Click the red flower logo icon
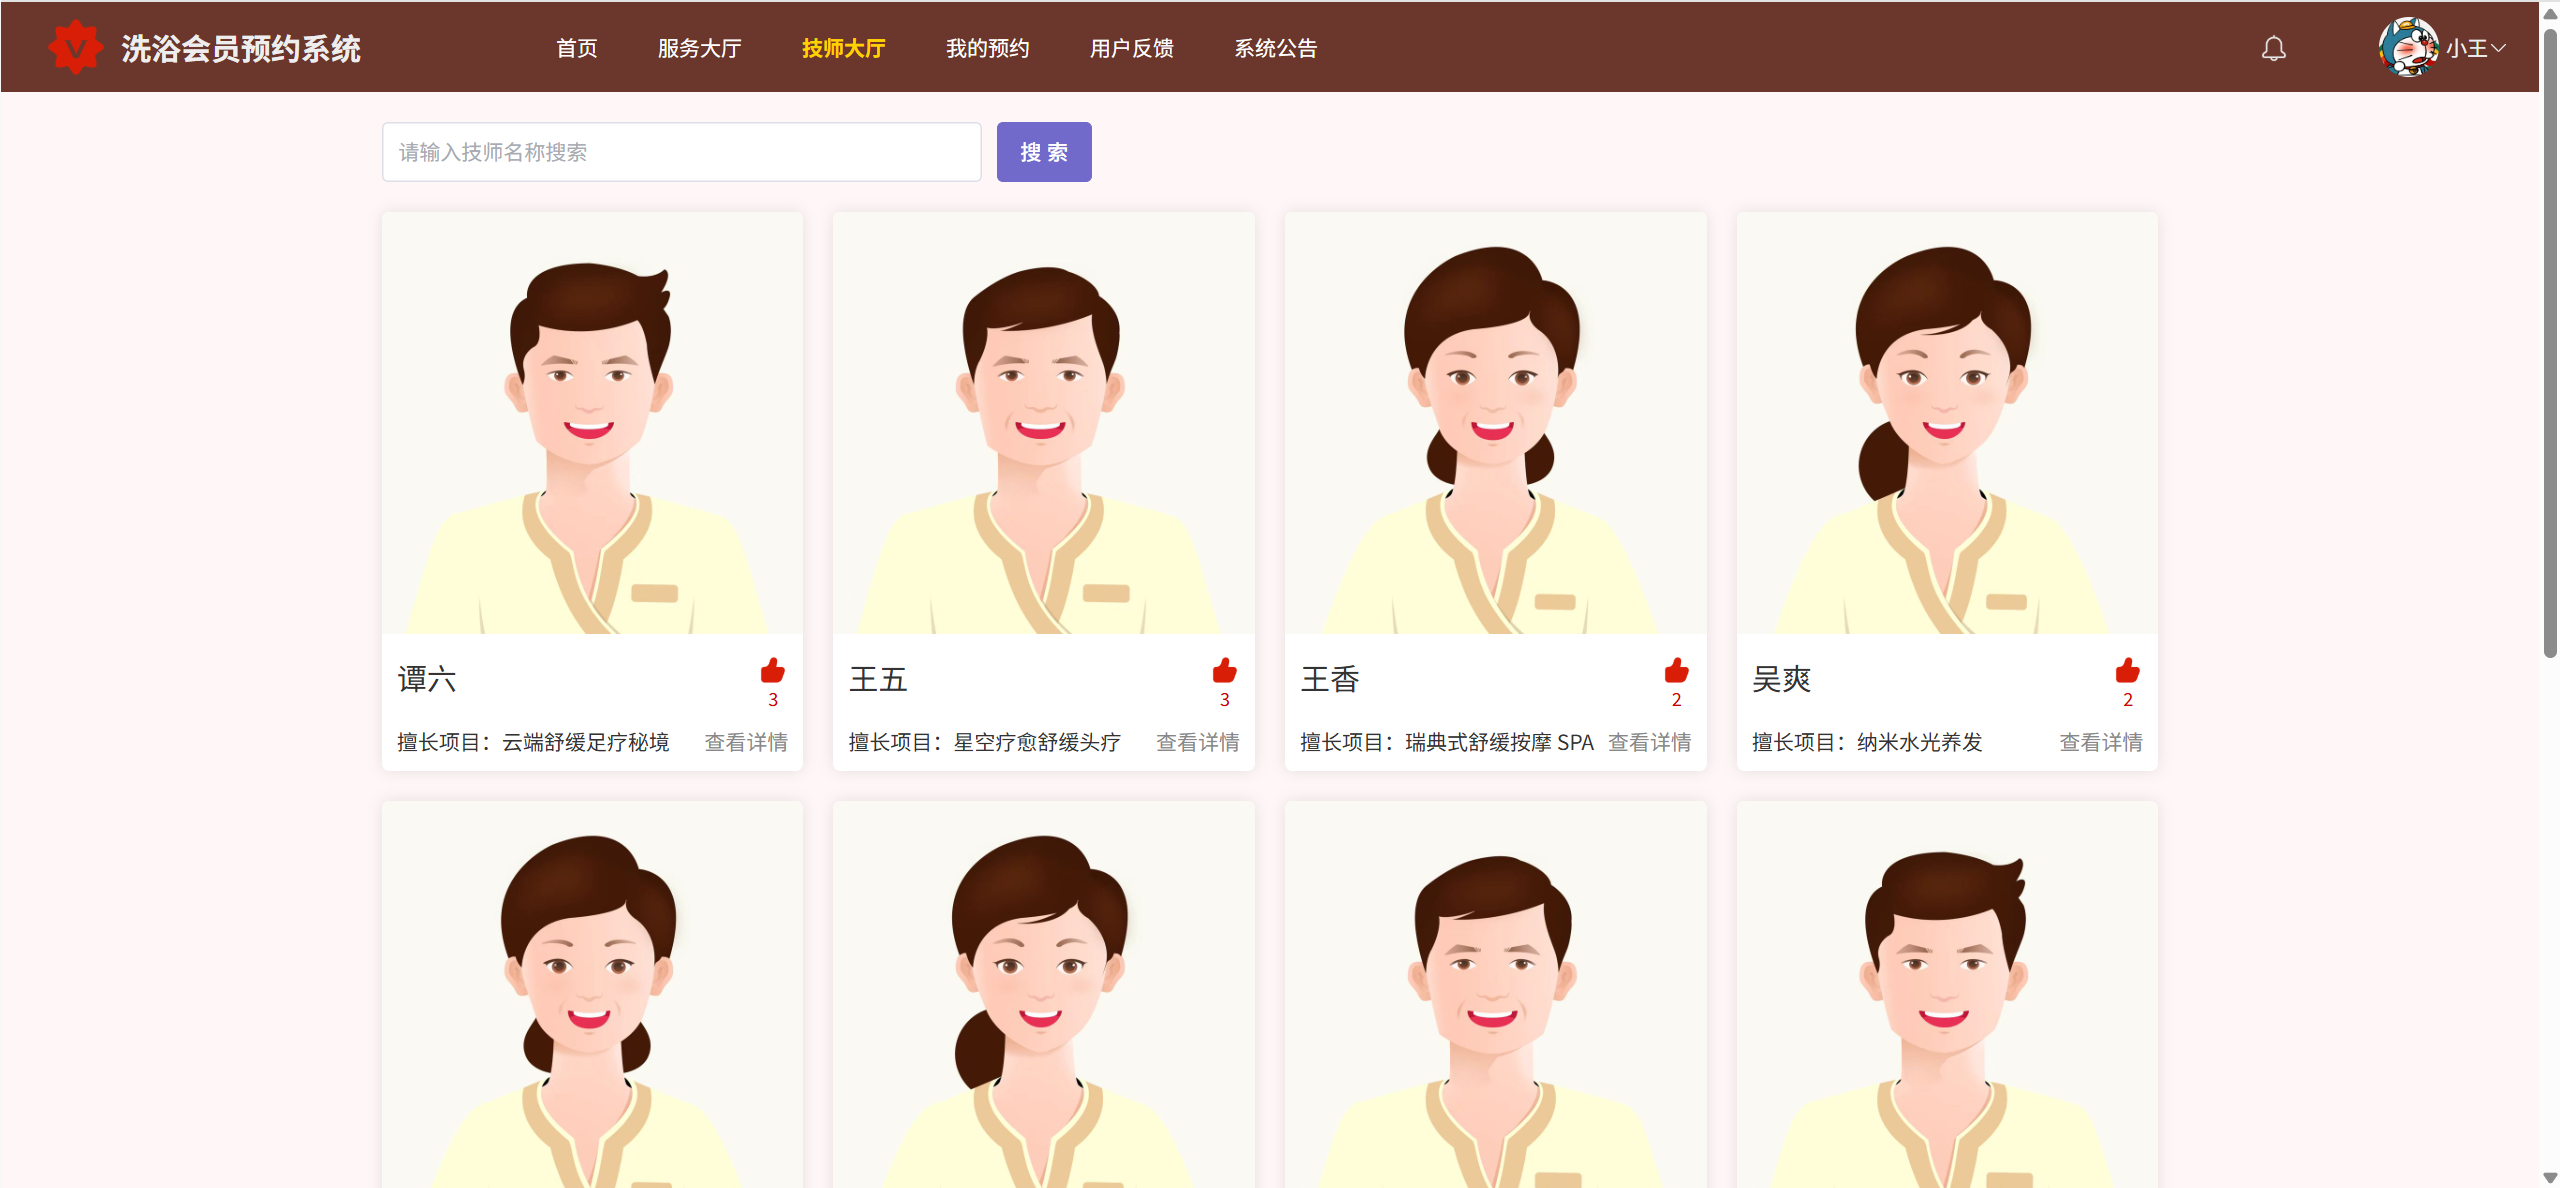The height and width of the screenshot is (1188, 2560). 76,47
